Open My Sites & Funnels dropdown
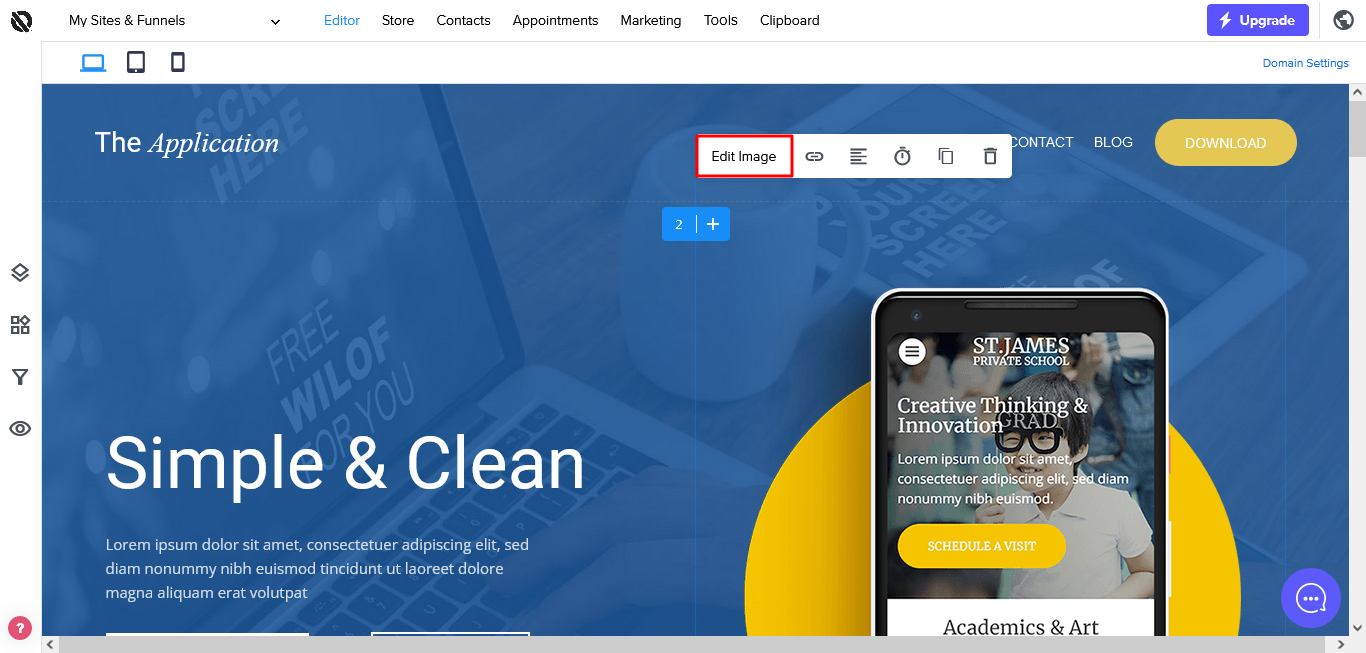The image size is (1366, 653). [175, 20]
